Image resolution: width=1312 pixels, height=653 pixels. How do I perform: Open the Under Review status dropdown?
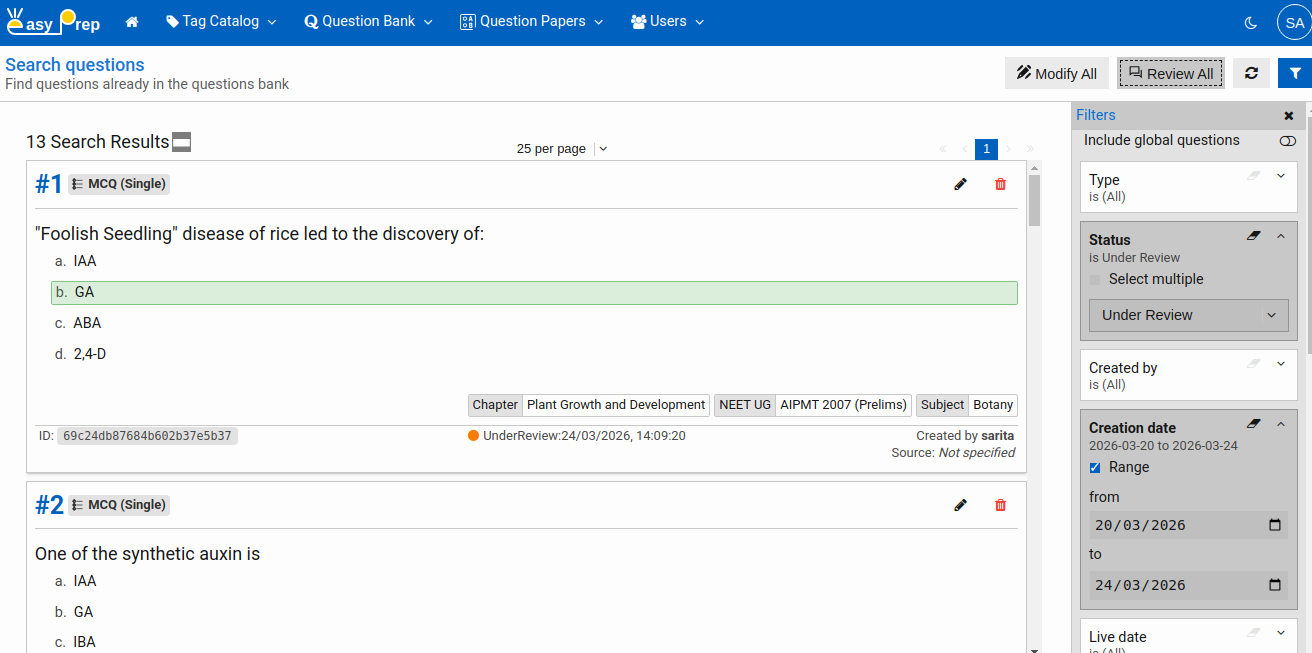click(x=1188, y=315)
